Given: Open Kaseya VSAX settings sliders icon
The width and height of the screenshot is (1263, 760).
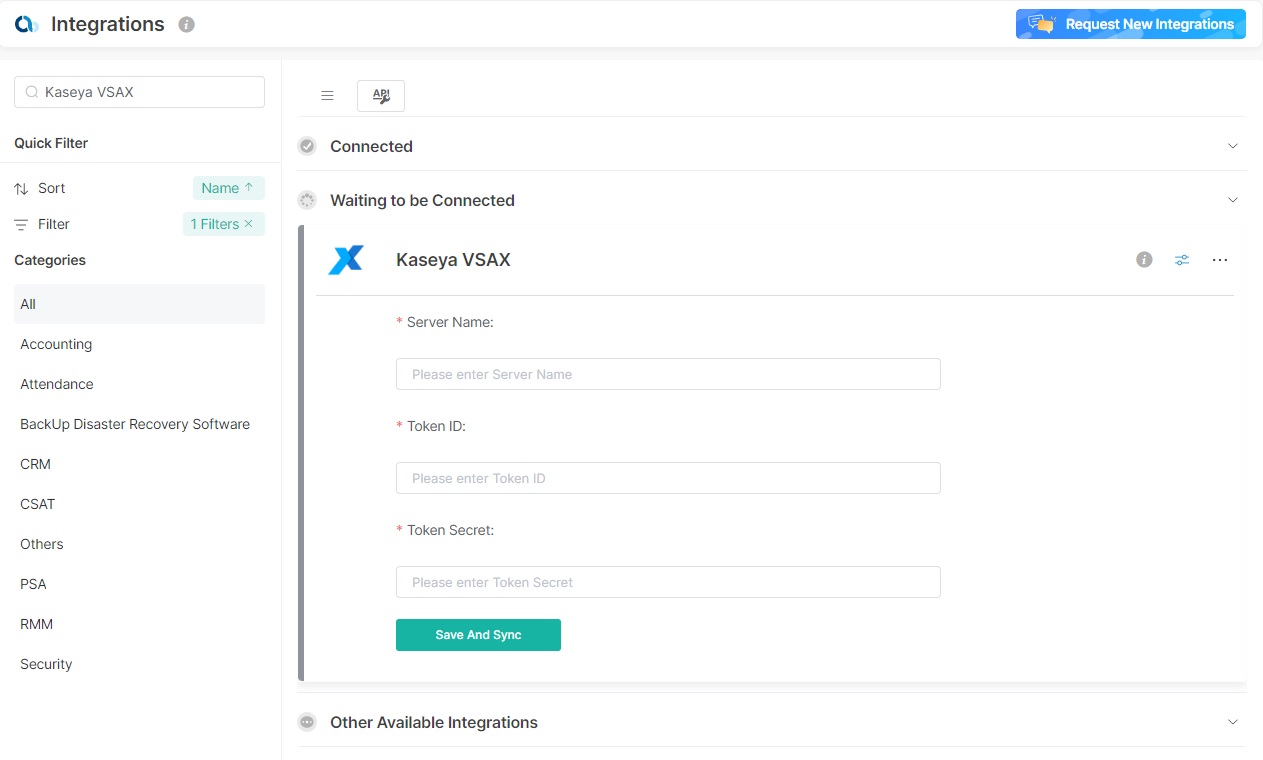Looking at the screenshot, I should click(1182, 260).
